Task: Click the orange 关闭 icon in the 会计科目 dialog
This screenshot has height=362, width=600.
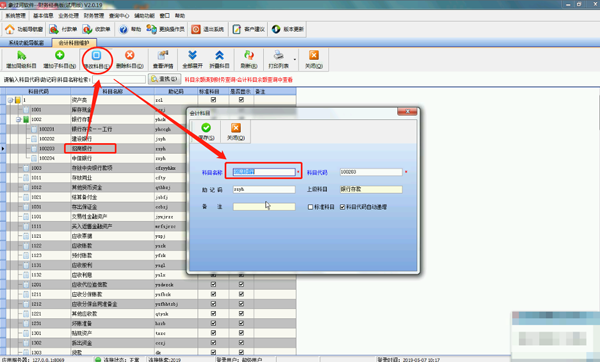Action: click(236, 127)
